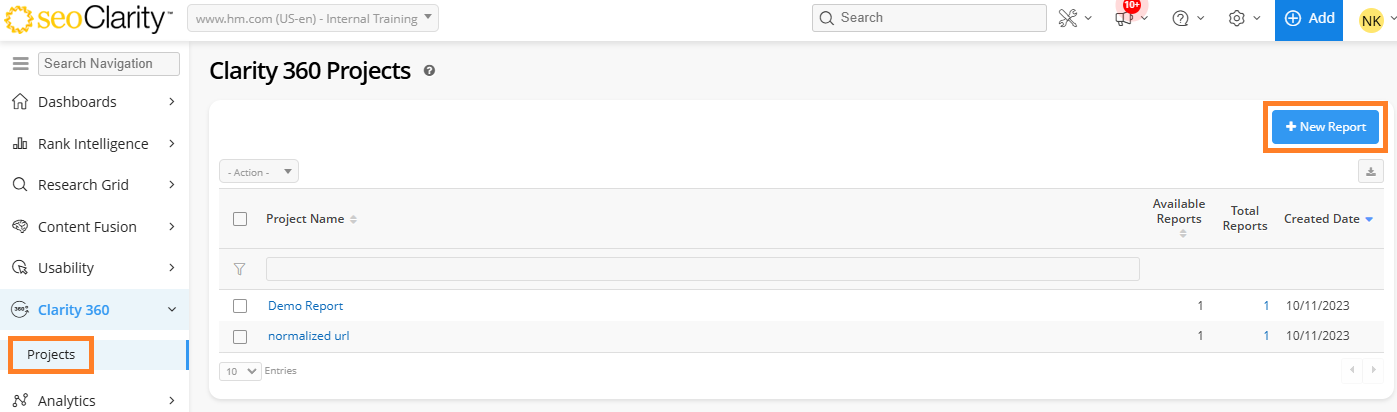This screenshot has height=412, width=1397.
Task: Click the New Report button
Action: click(x=1325, y=127)
